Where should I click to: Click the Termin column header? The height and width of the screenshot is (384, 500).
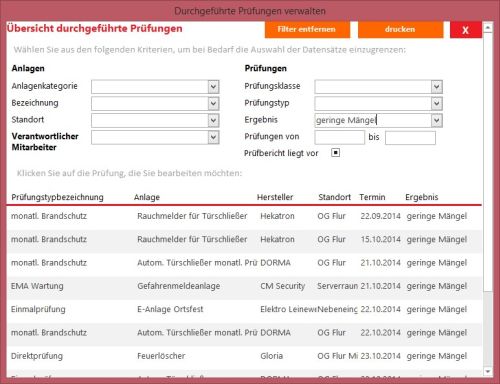coord(372,197)
